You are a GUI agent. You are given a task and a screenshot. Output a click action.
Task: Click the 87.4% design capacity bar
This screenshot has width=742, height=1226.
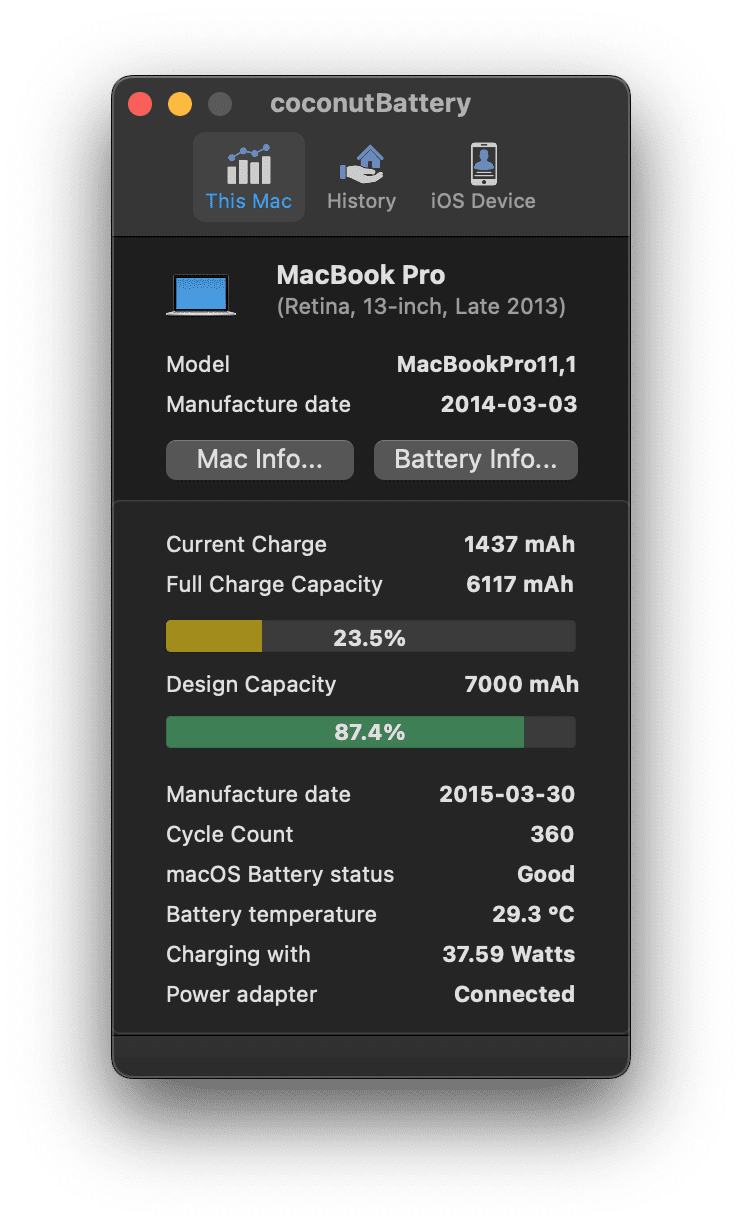click(371, 732)
